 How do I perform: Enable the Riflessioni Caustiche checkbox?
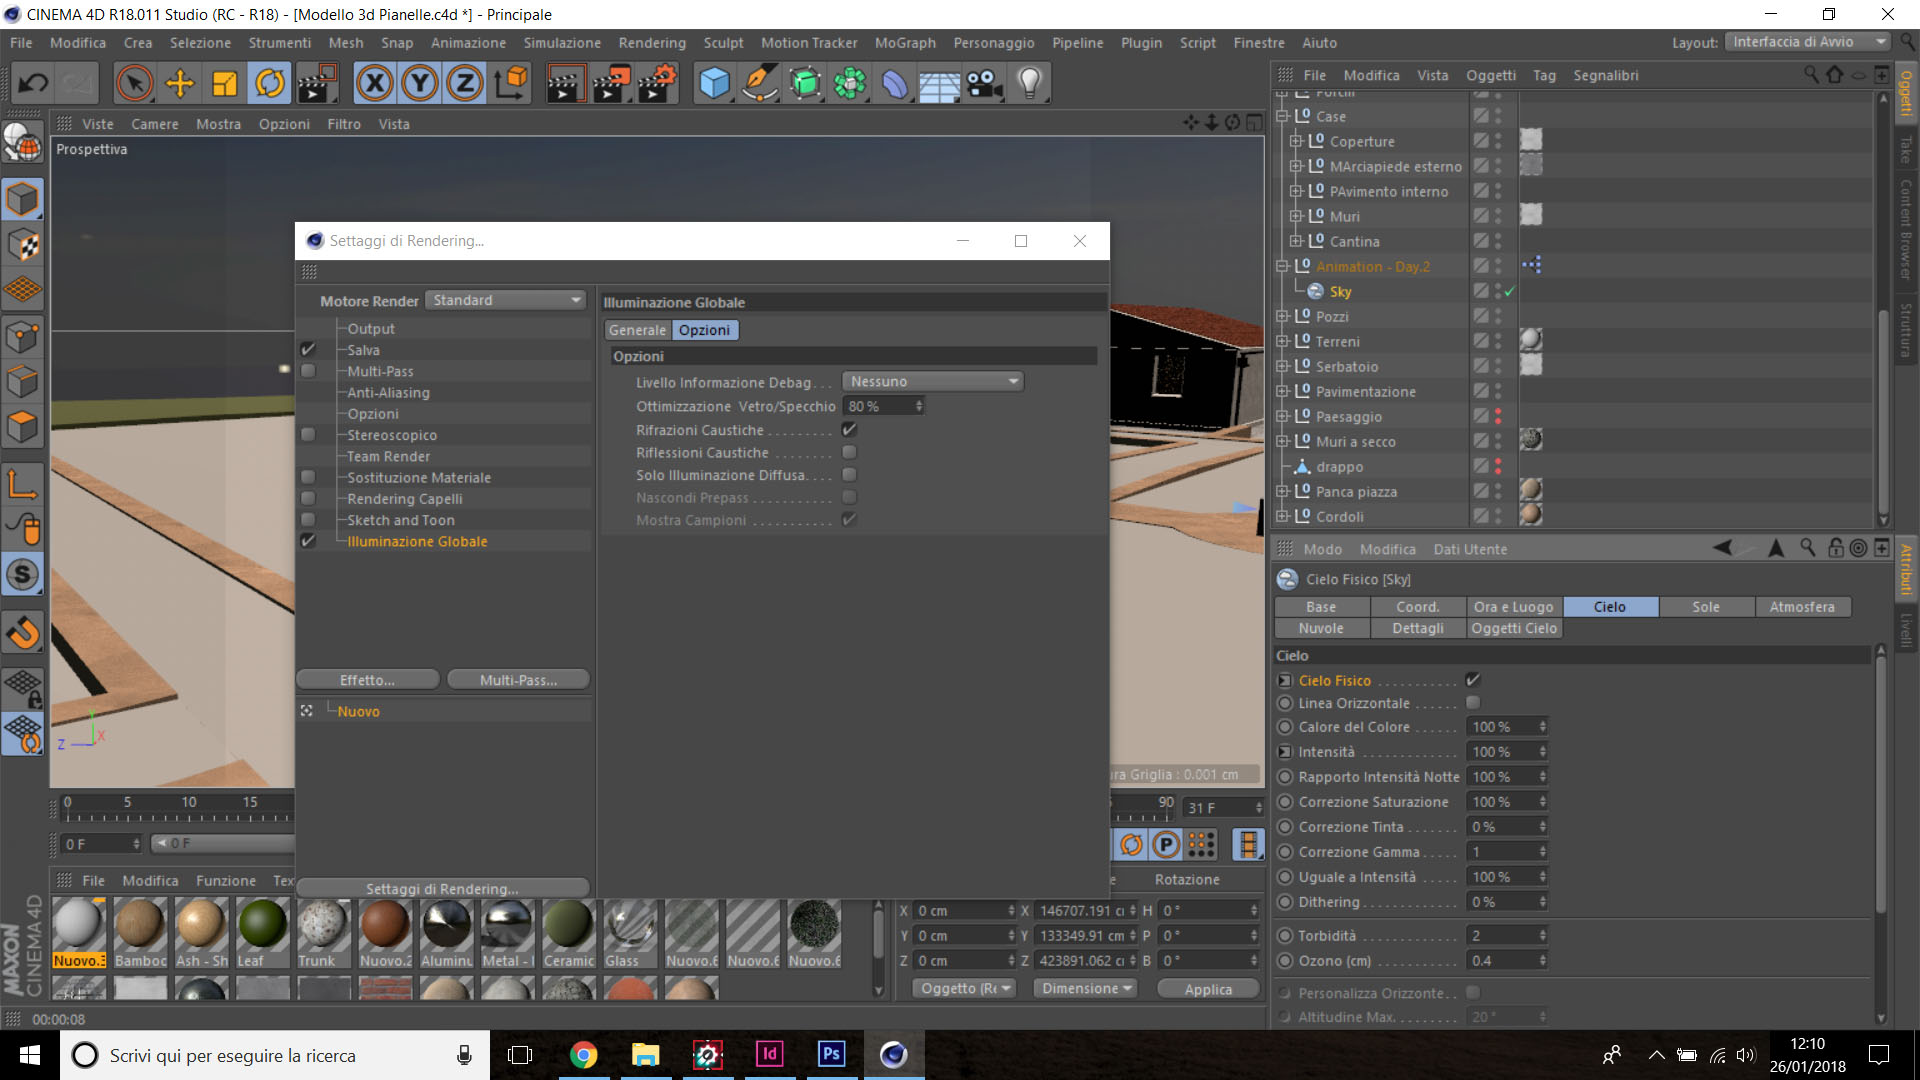849,453
